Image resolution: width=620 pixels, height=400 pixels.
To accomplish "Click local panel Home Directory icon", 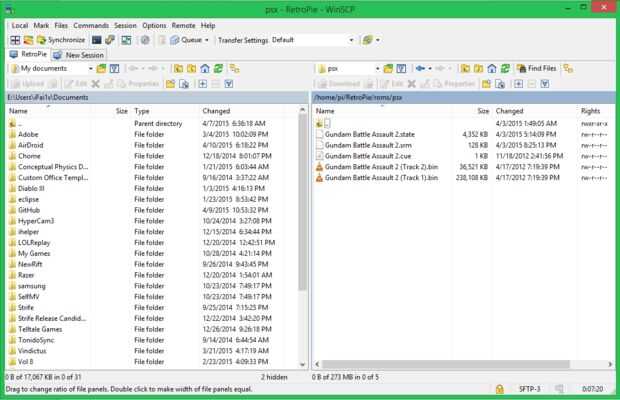I will 205,68.
